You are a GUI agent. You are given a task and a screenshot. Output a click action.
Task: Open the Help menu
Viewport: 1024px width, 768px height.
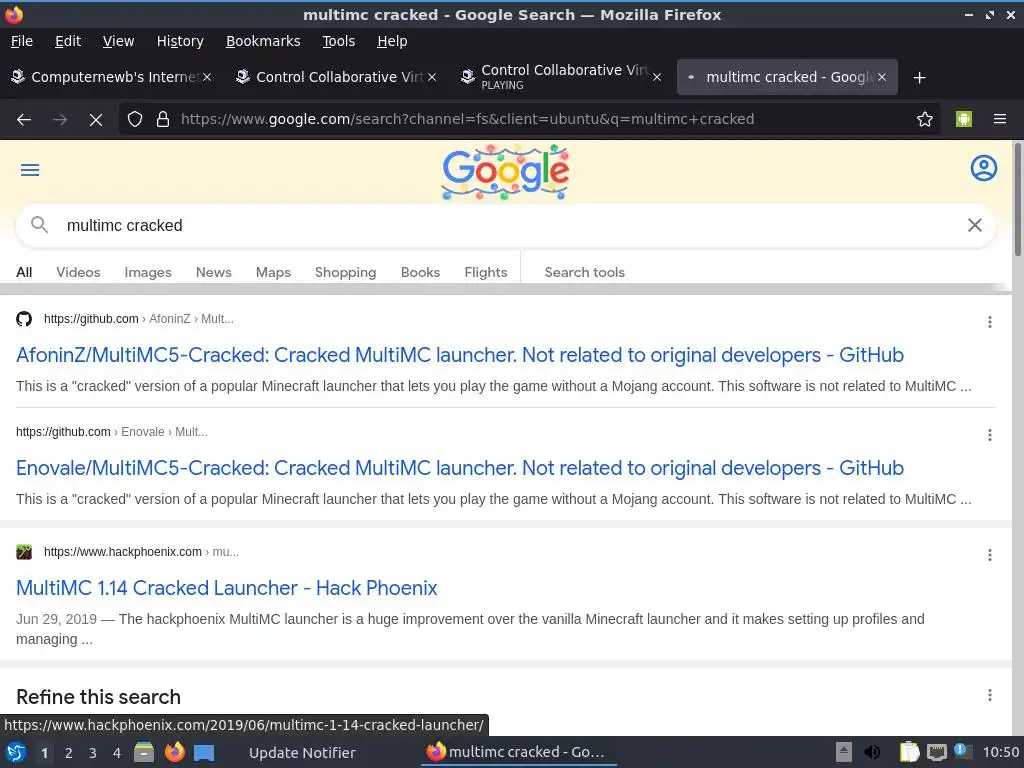point(392,41)
